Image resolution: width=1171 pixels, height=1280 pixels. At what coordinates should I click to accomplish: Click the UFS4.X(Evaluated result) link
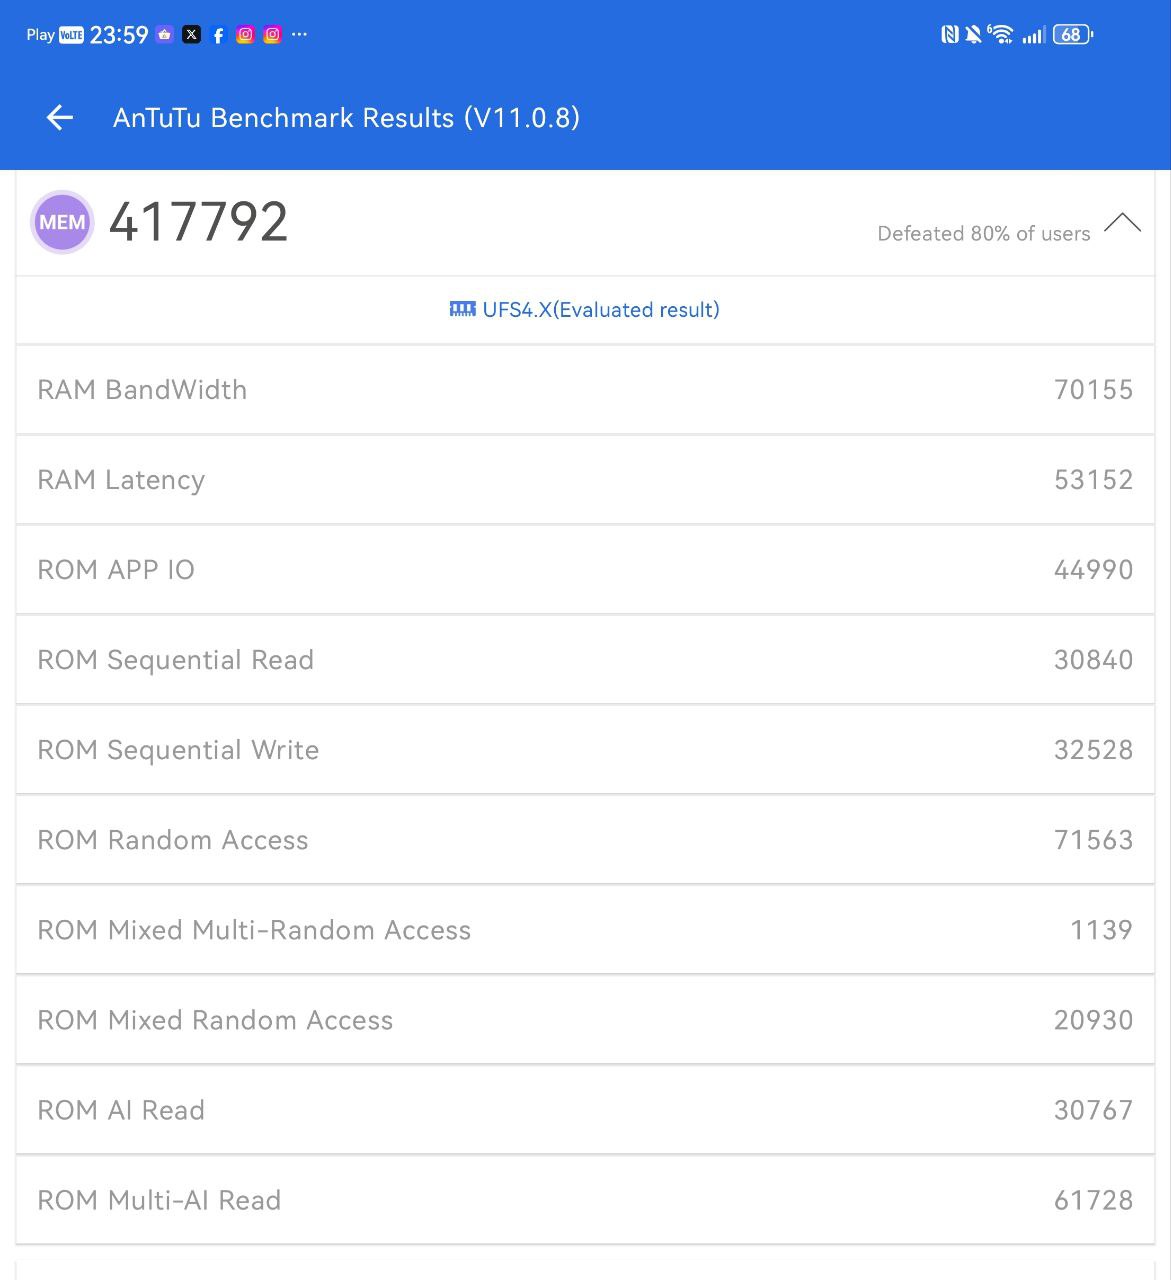600,310
